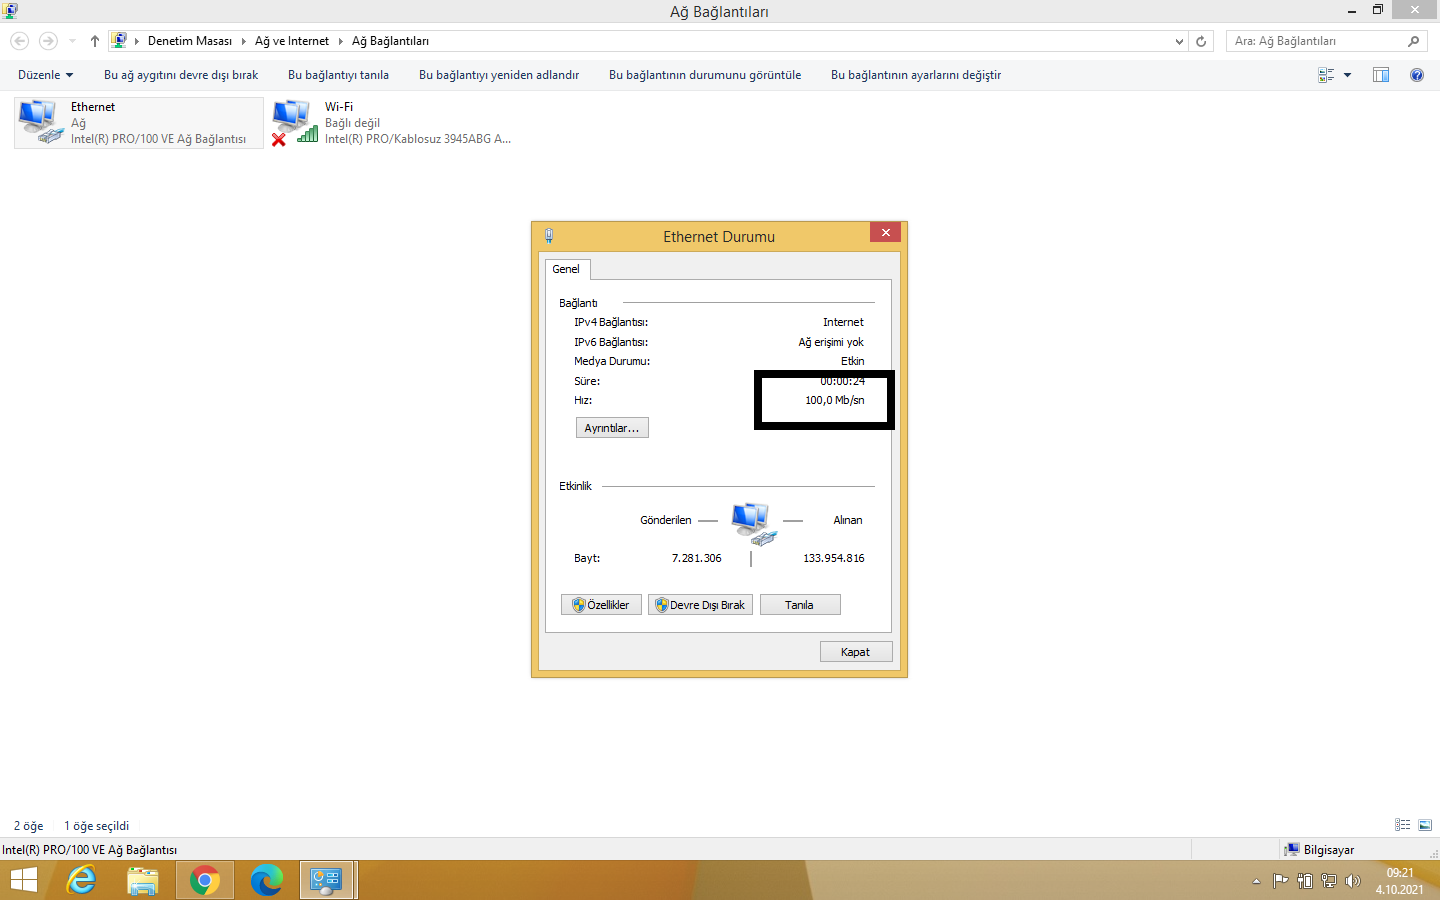Select the Control Panel taskbar icon
The height and width of the screenshot is (900, 1440).
point(327,880)
